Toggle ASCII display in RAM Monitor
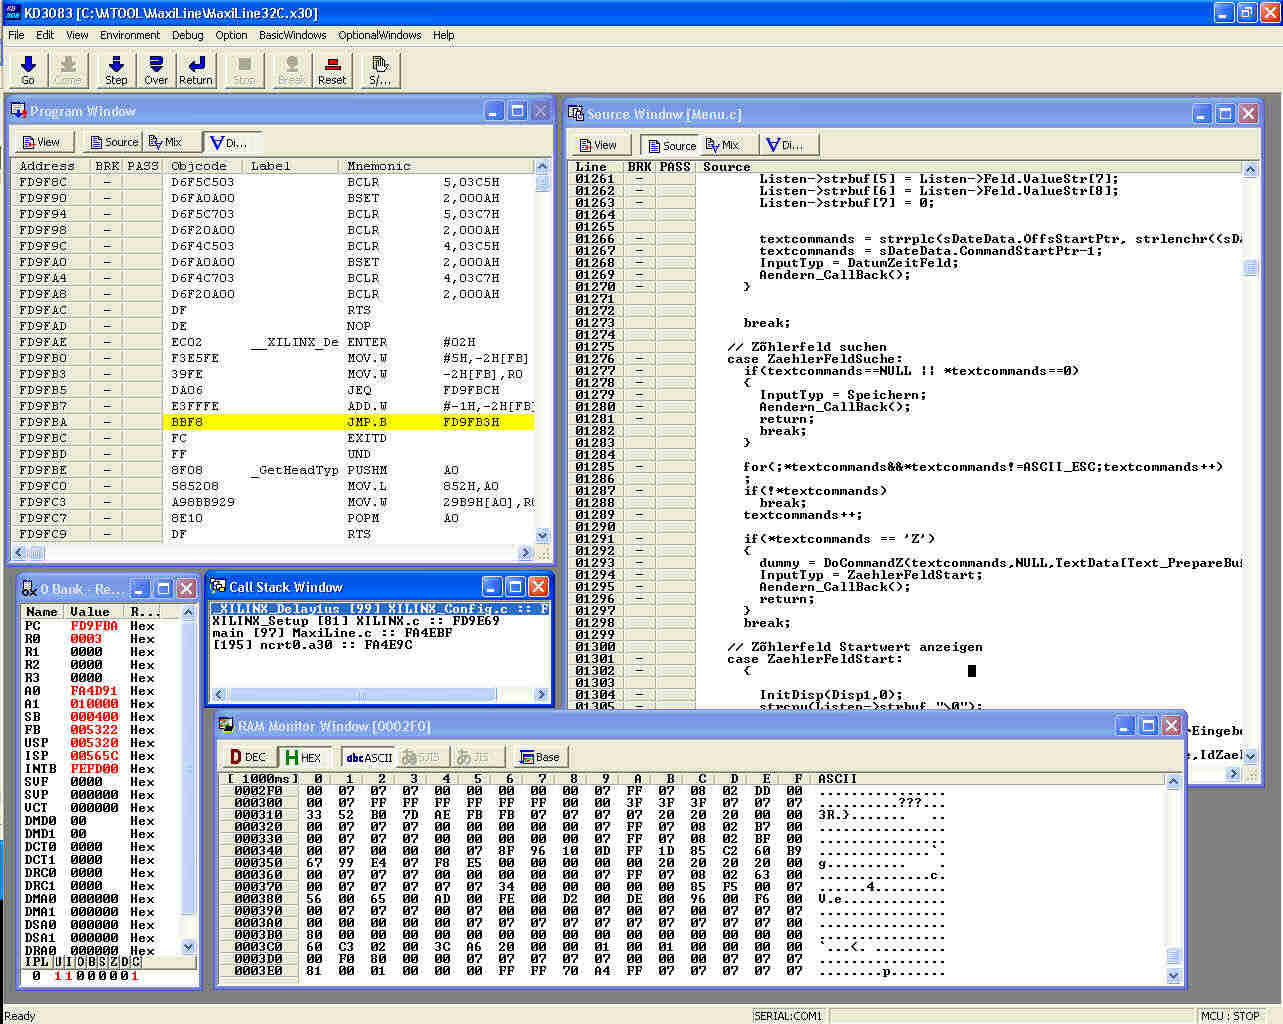Screen dimensions: 1283x1024 point(369,757)
